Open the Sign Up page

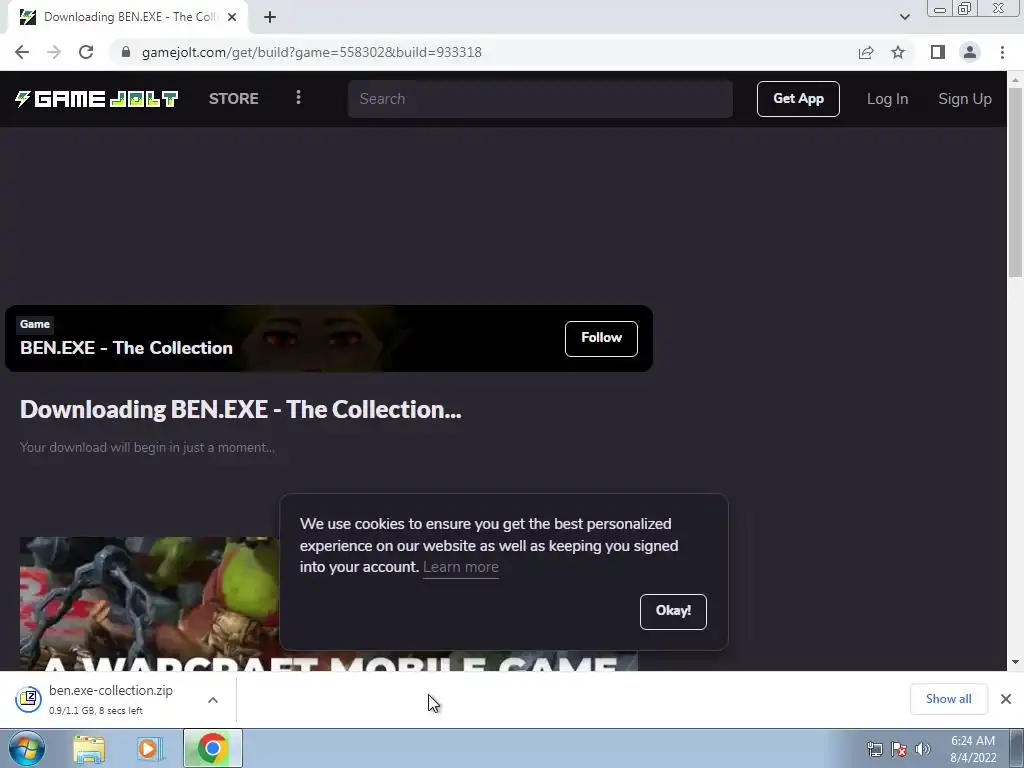965,99
